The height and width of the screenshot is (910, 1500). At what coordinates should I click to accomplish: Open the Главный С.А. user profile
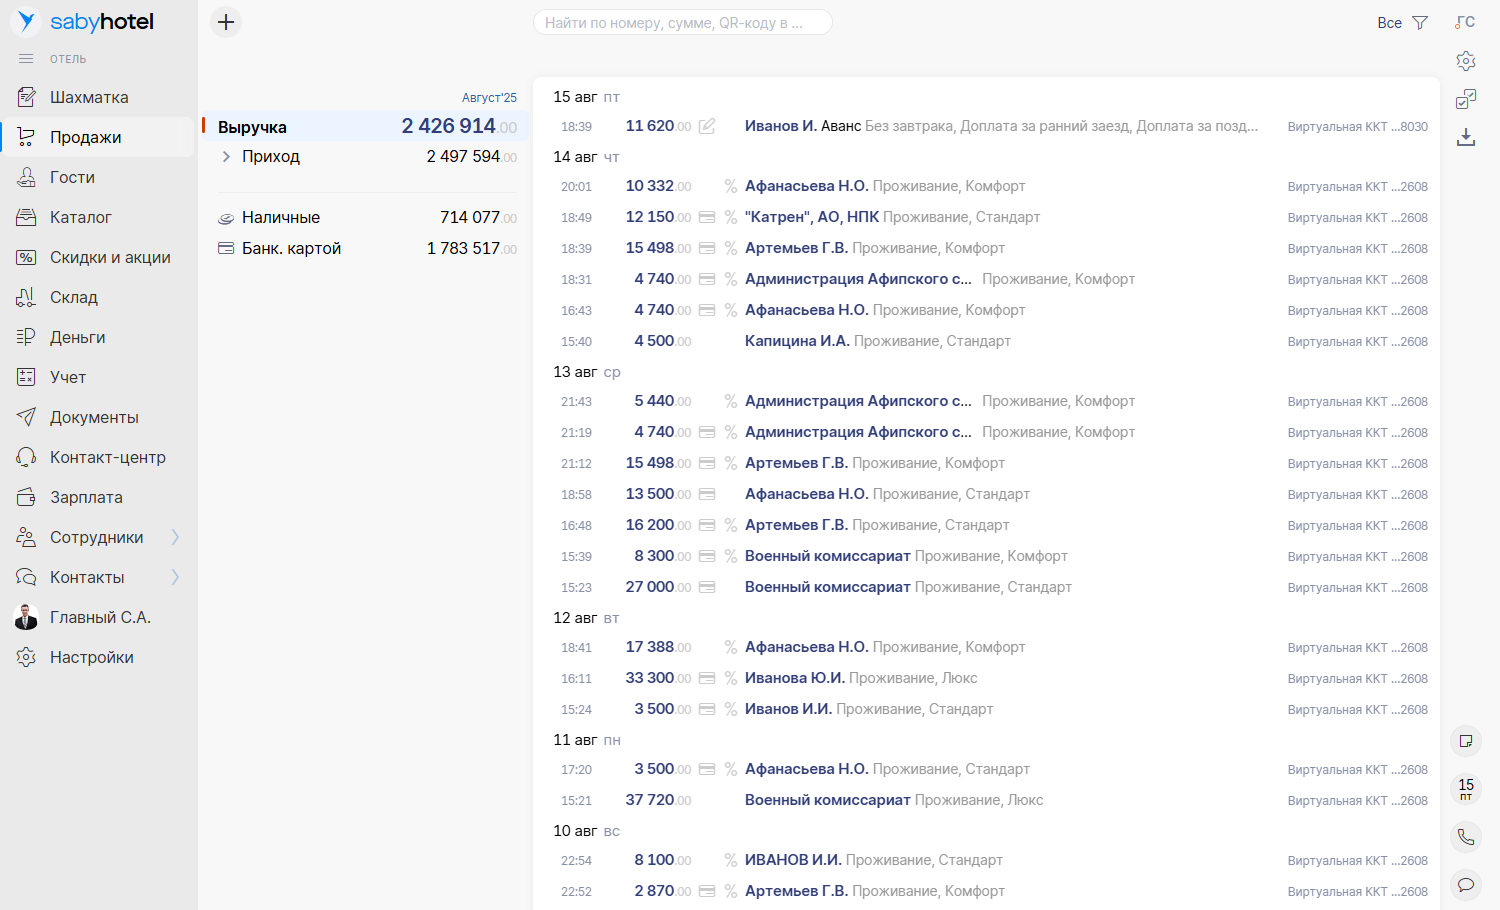pos(100,617)
